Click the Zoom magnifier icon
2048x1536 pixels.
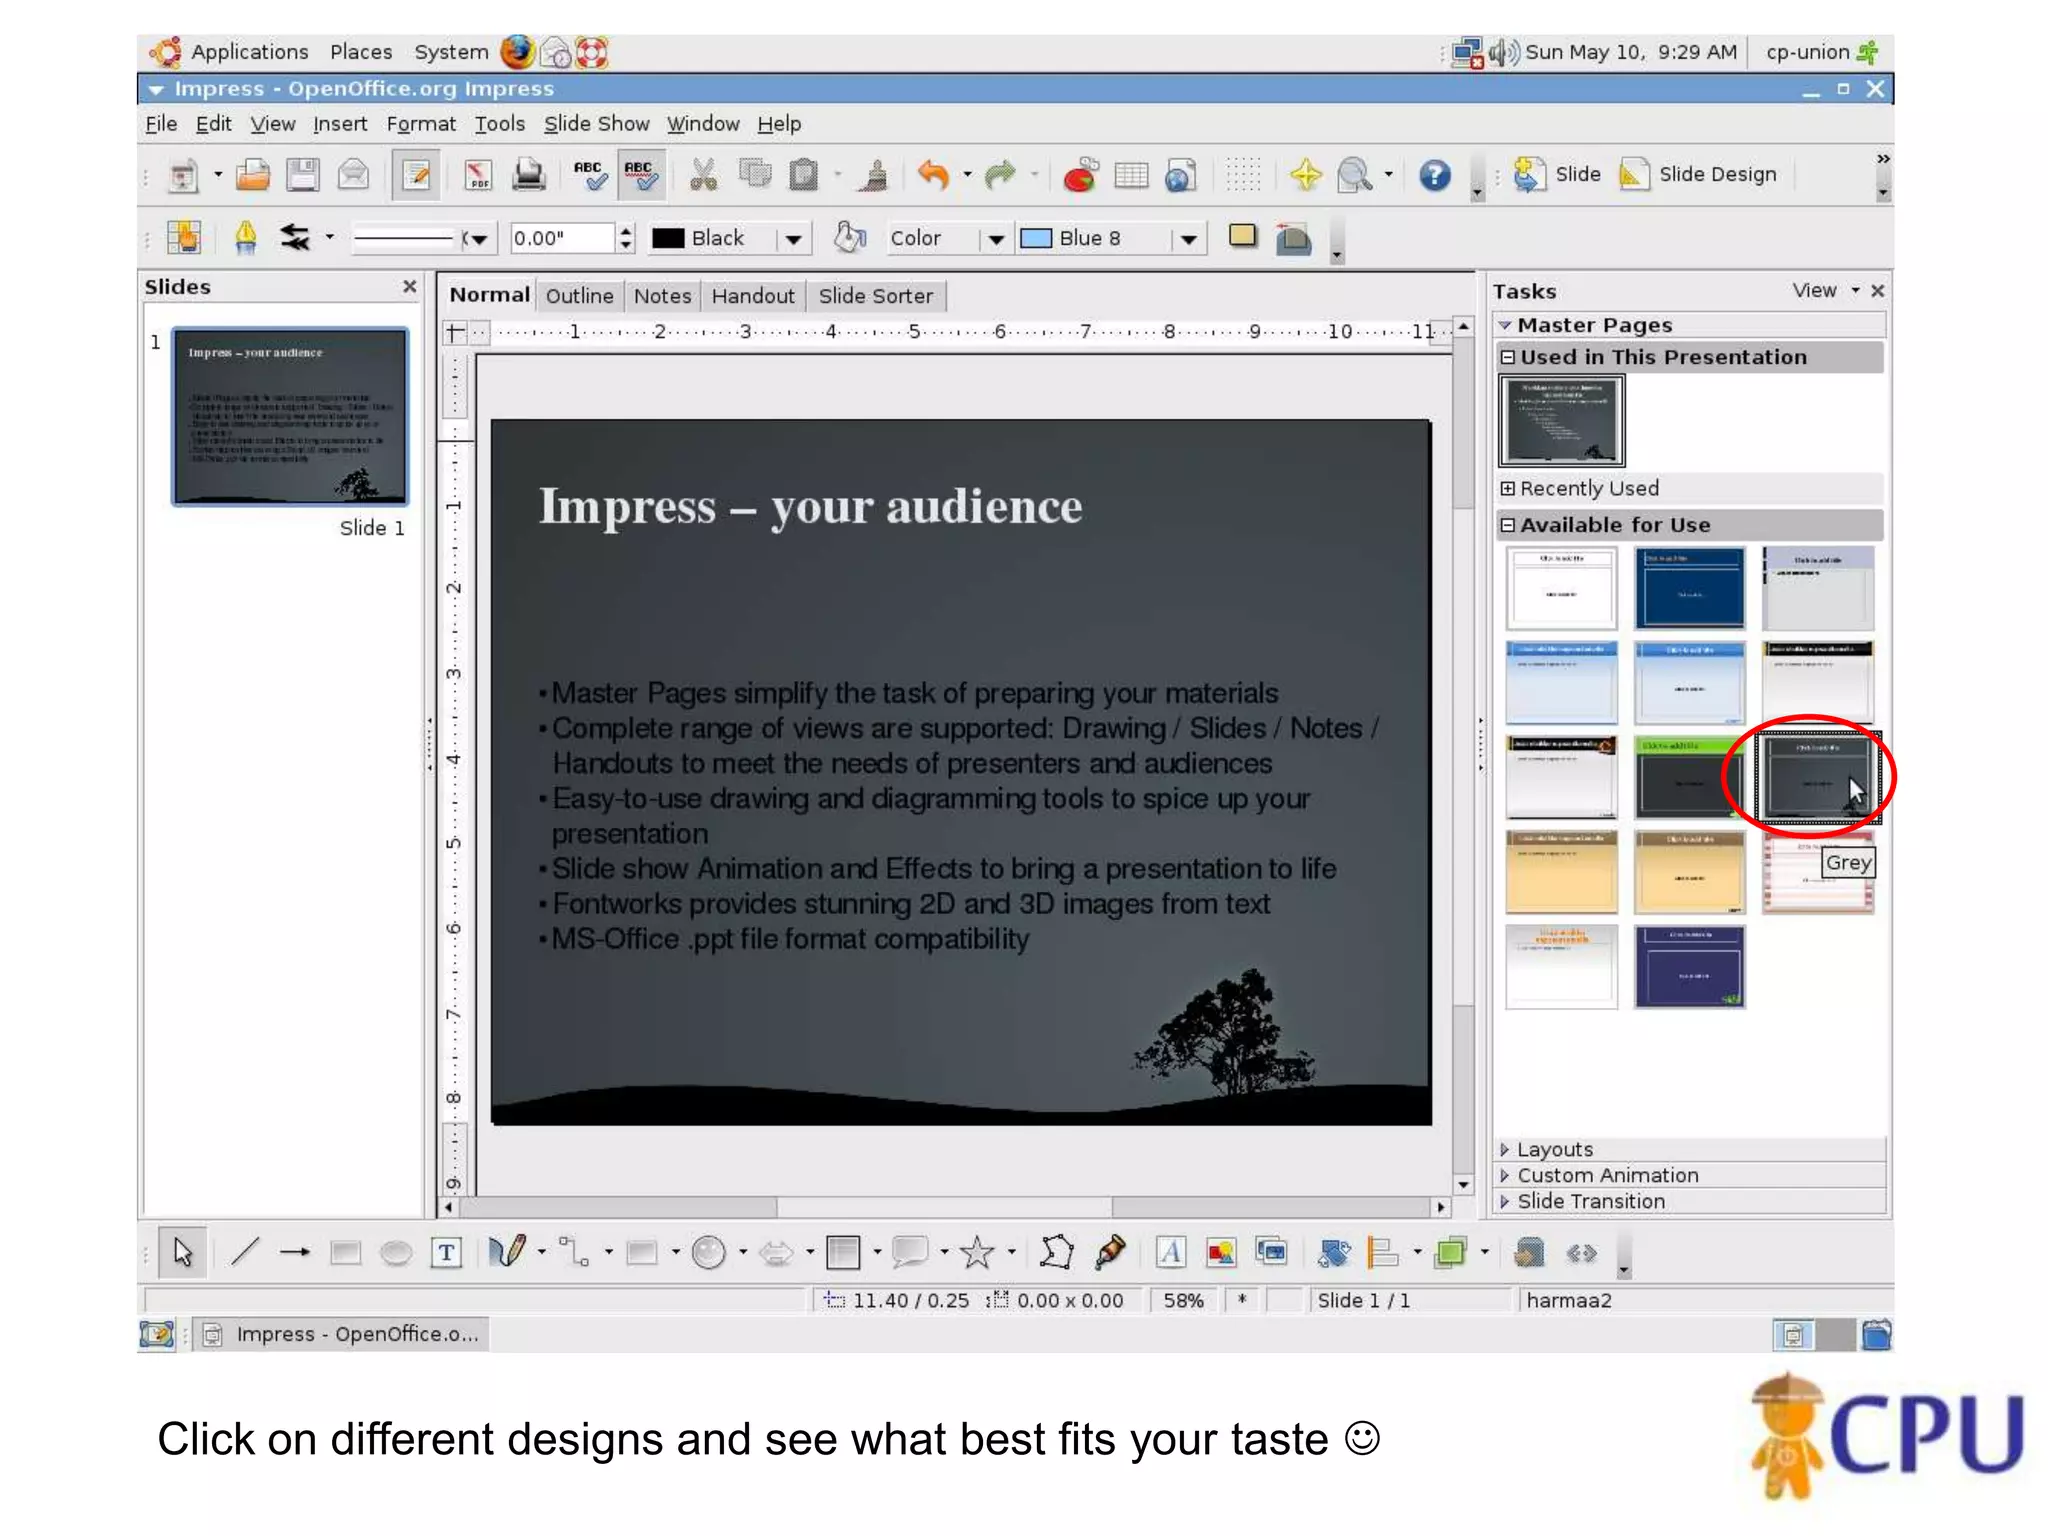pos(1354,176)
